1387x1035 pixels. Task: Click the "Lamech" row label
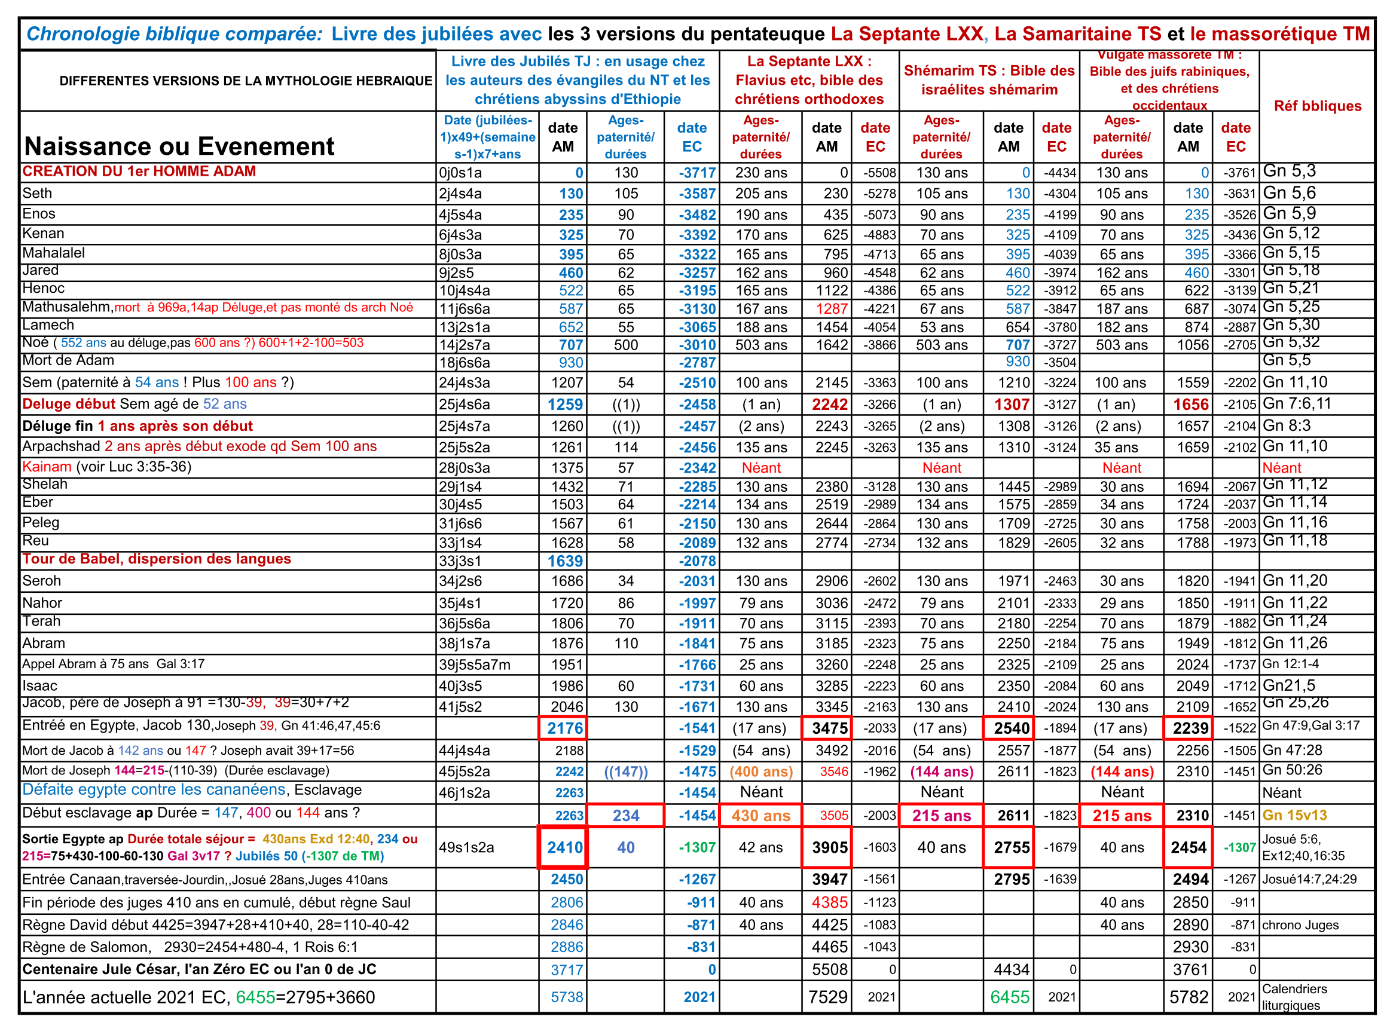click(48, 324)
